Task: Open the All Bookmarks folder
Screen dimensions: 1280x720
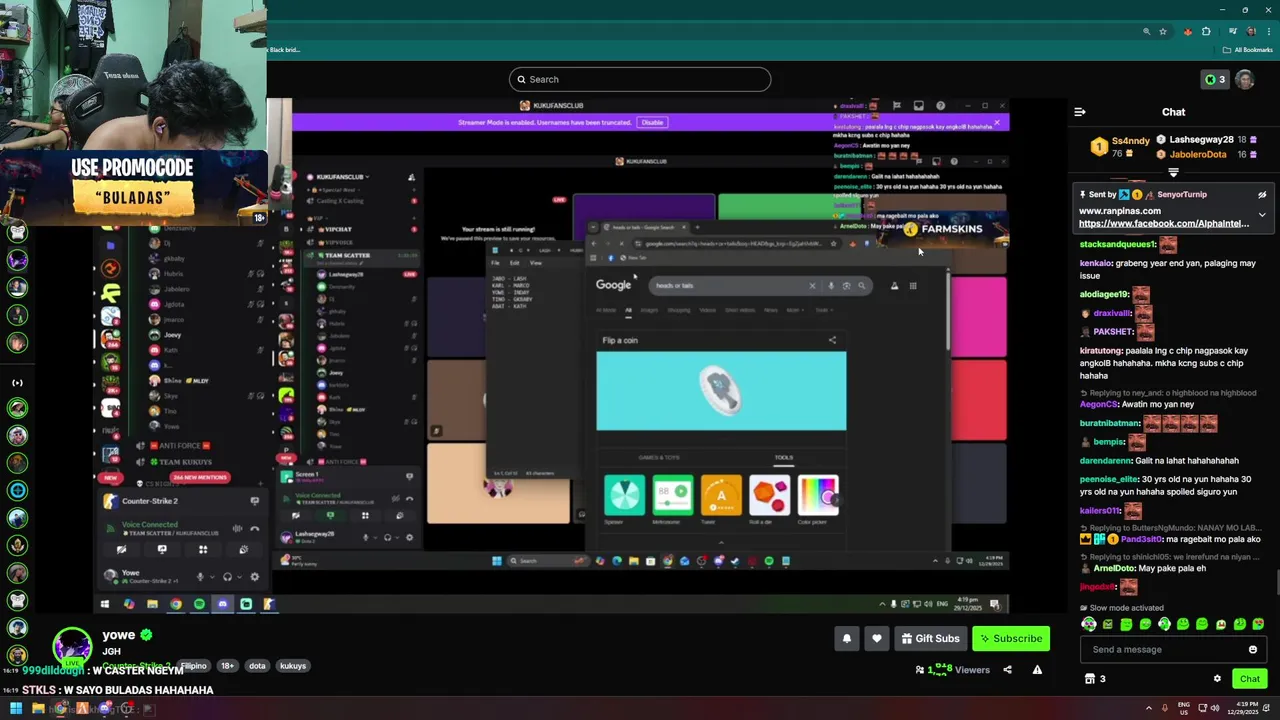Action: (1247, 50)
